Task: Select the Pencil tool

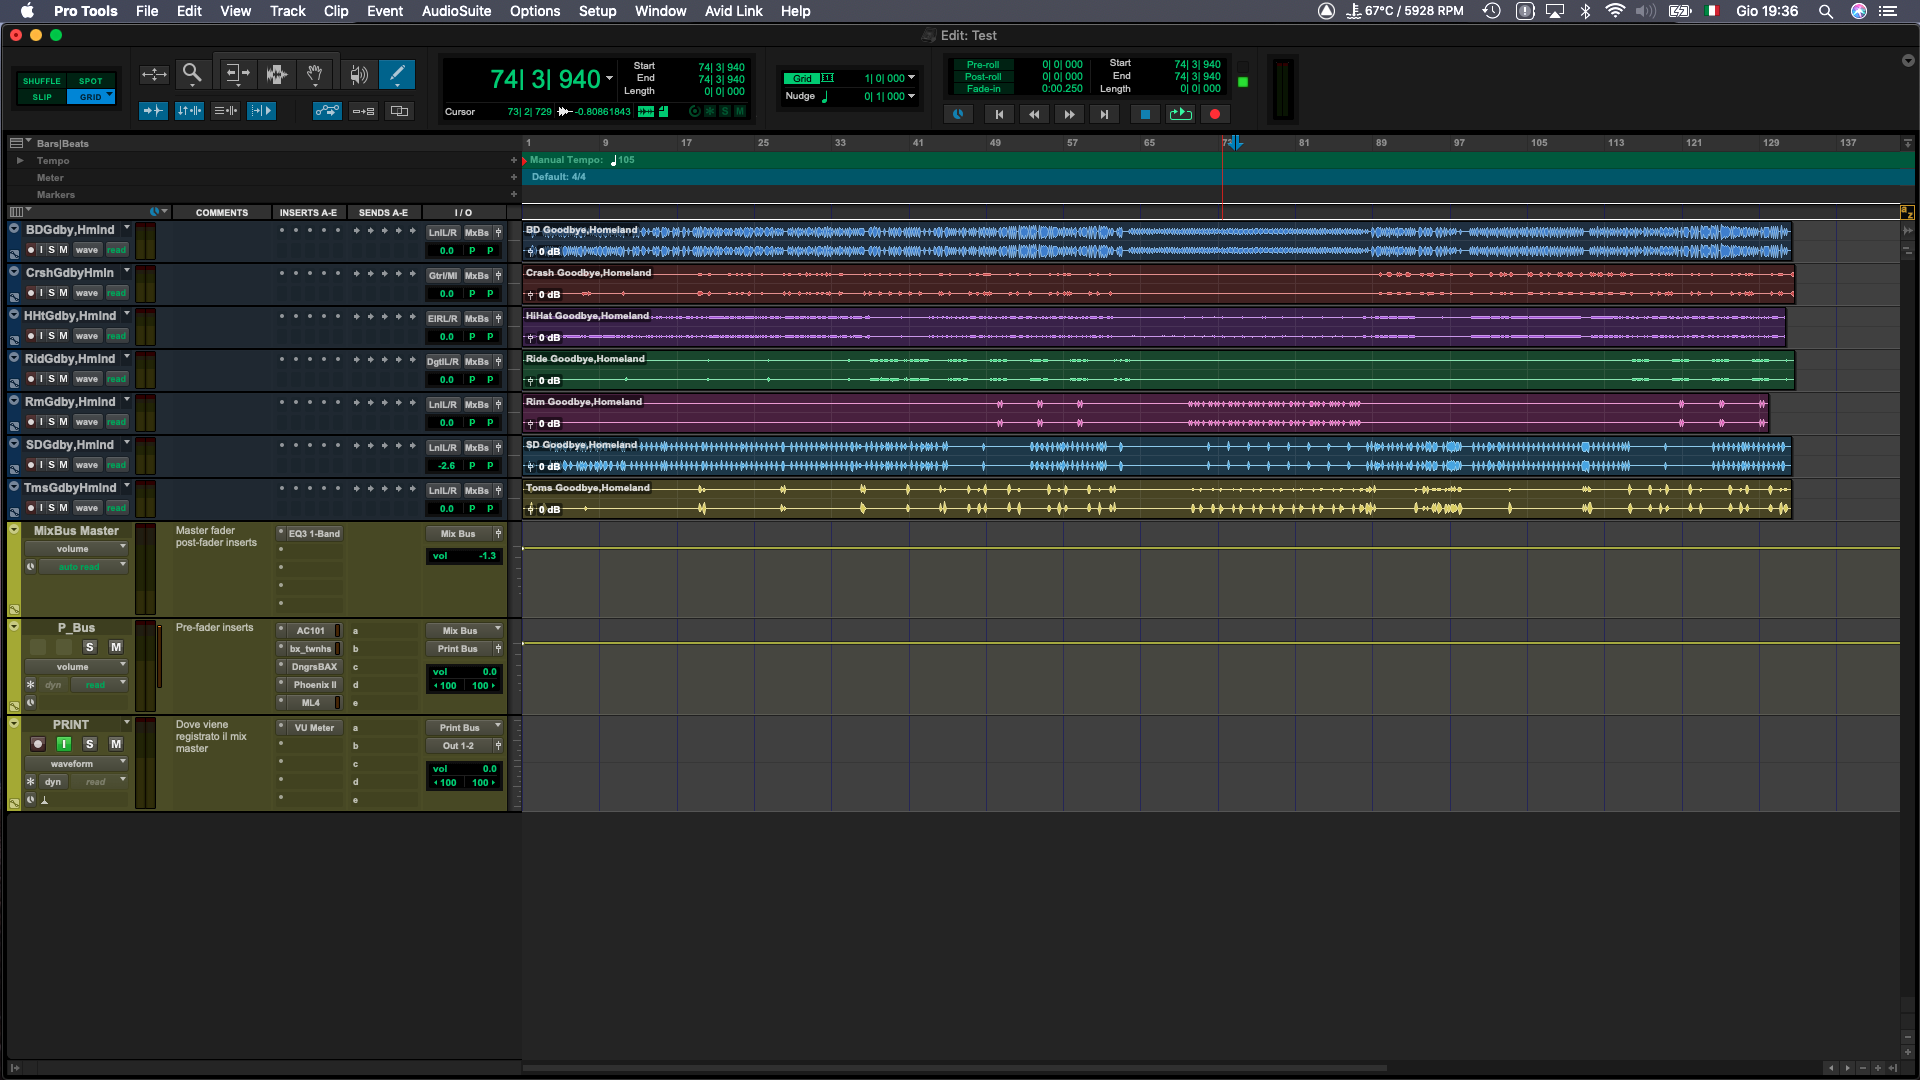Action: [x=397, y=73]
